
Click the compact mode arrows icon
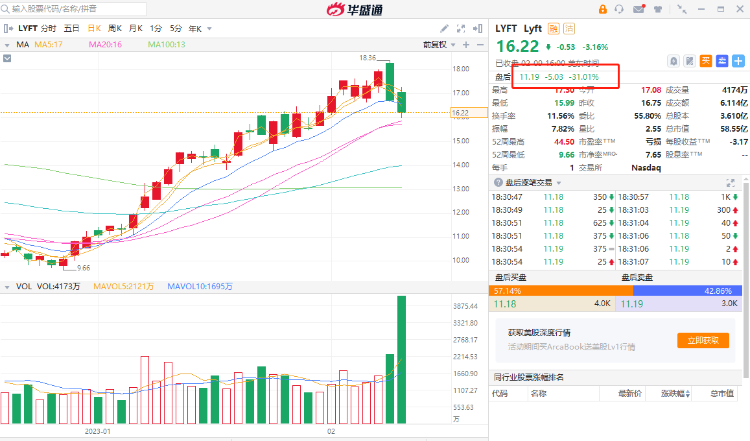coord(682,9)
